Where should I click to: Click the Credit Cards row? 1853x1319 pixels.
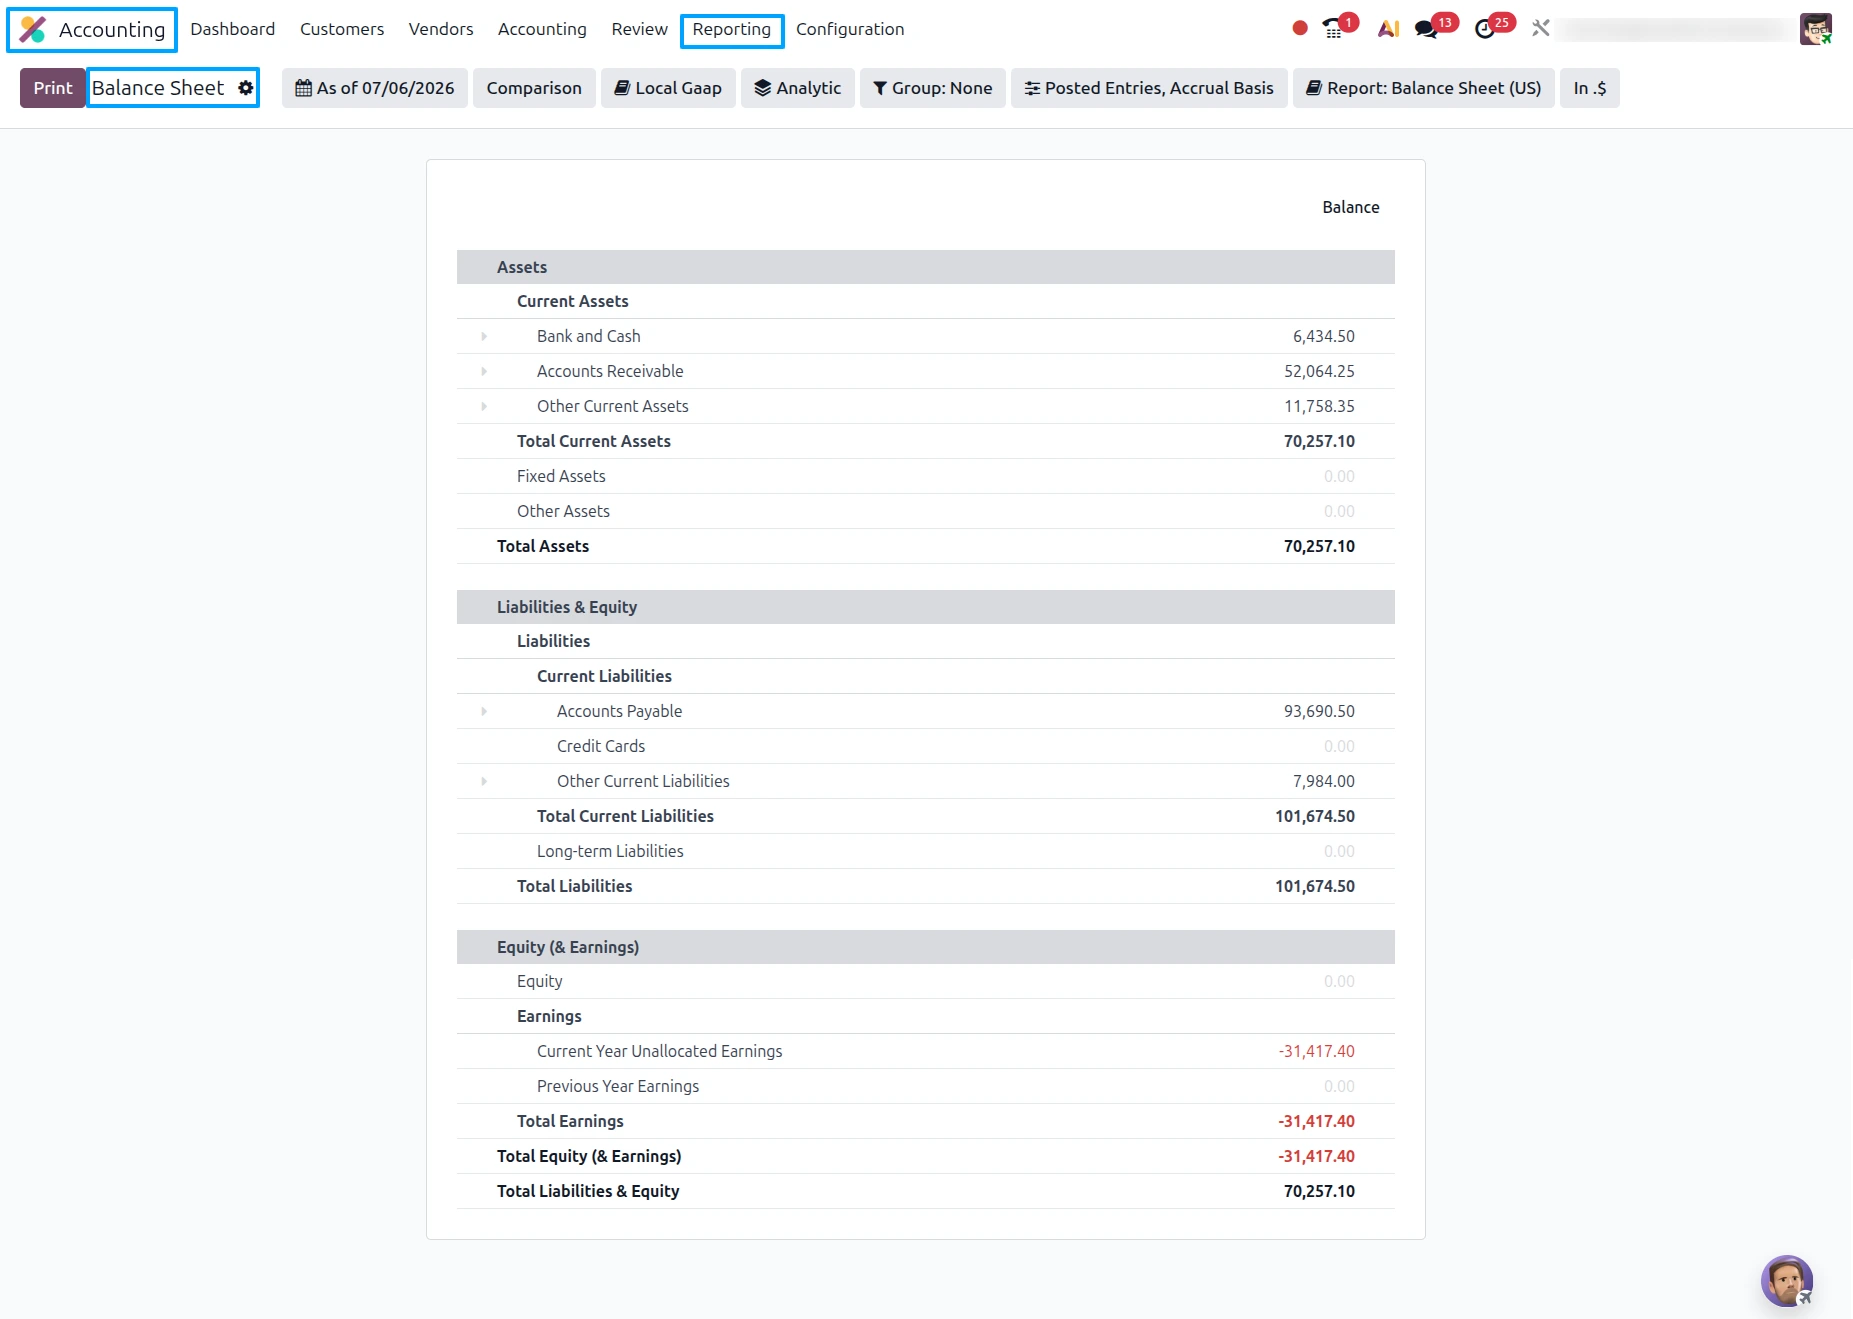pyautogui.click(x=925, y=746)
